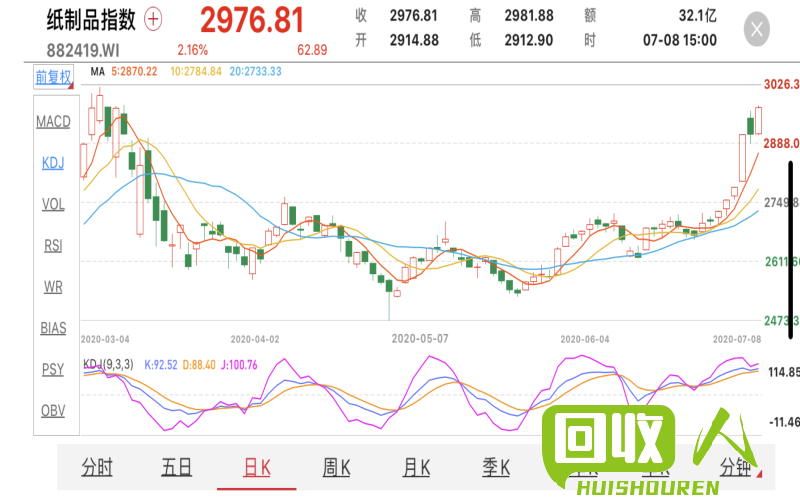Switch to 五日 five-day tab

coord(177,467)
